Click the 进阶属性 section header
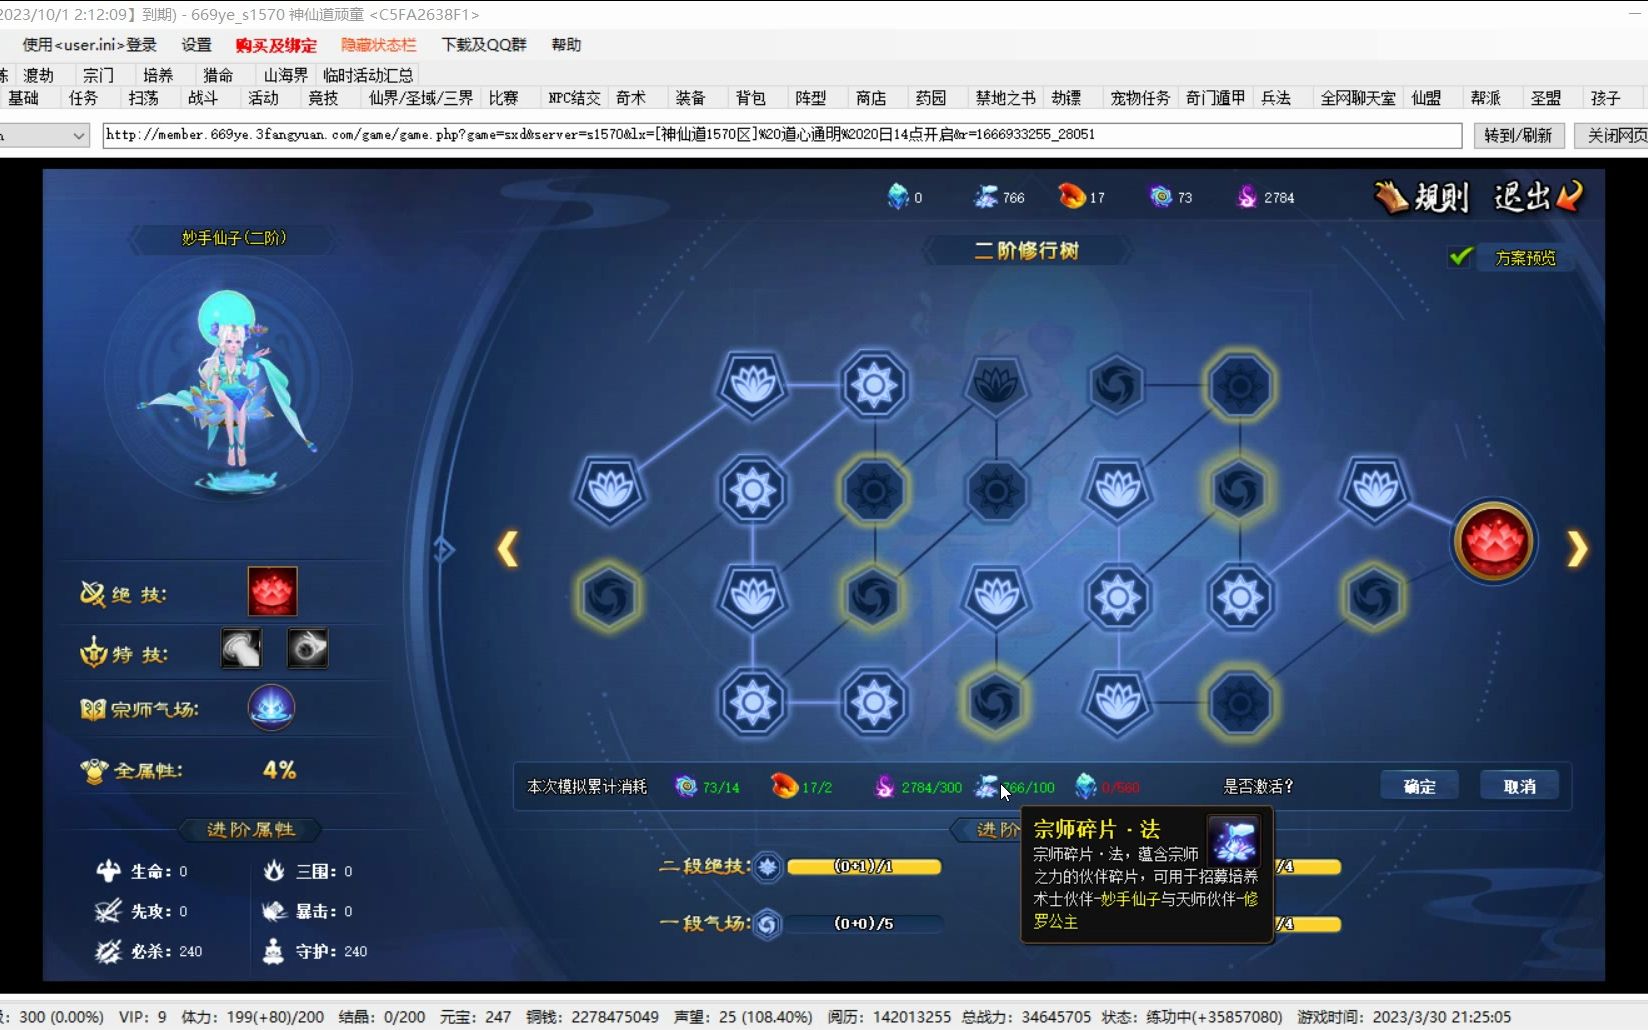Screen dimensions: 1648x1030 [250, 830]
